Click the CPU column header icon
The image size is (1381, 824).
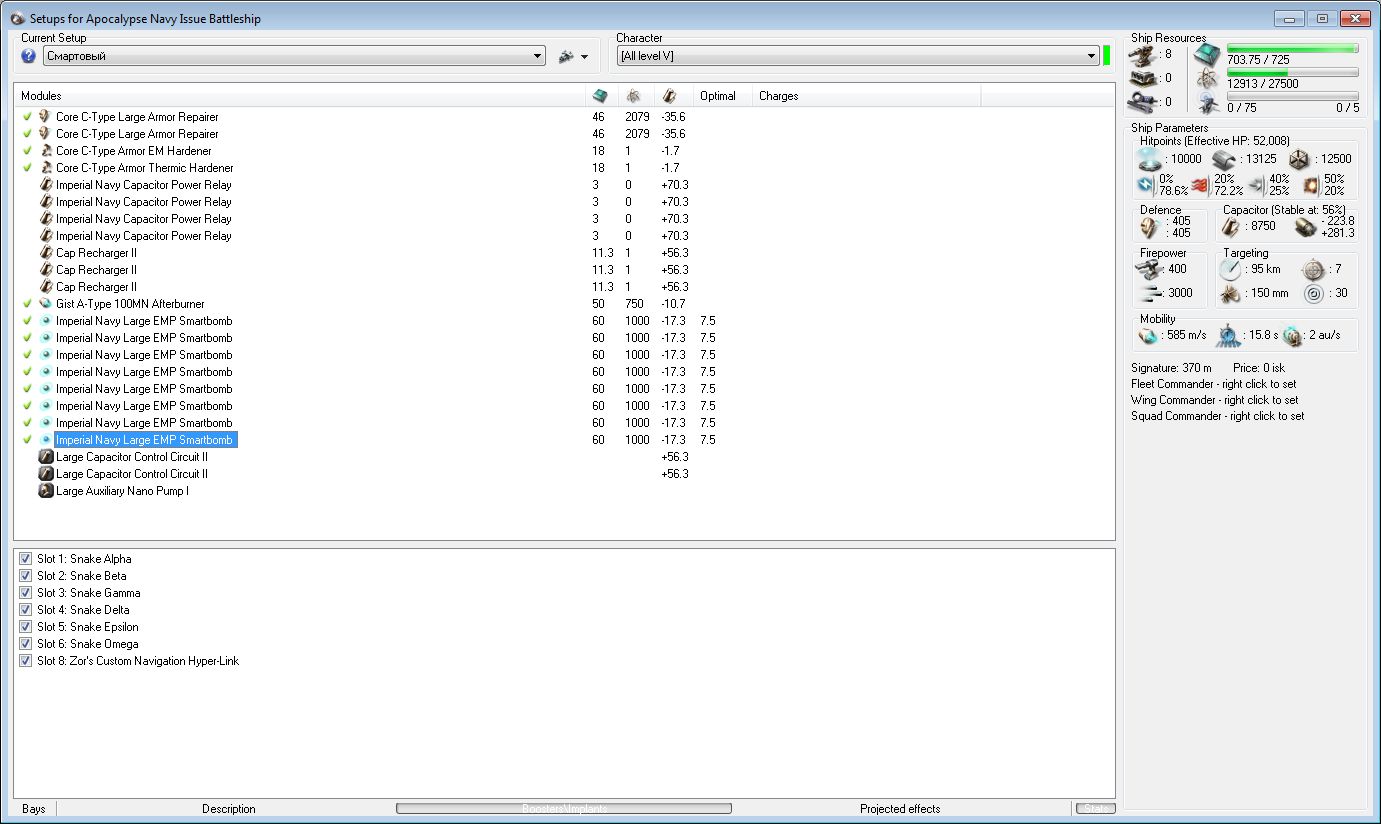pyautogui.click(x=600, y=96)
